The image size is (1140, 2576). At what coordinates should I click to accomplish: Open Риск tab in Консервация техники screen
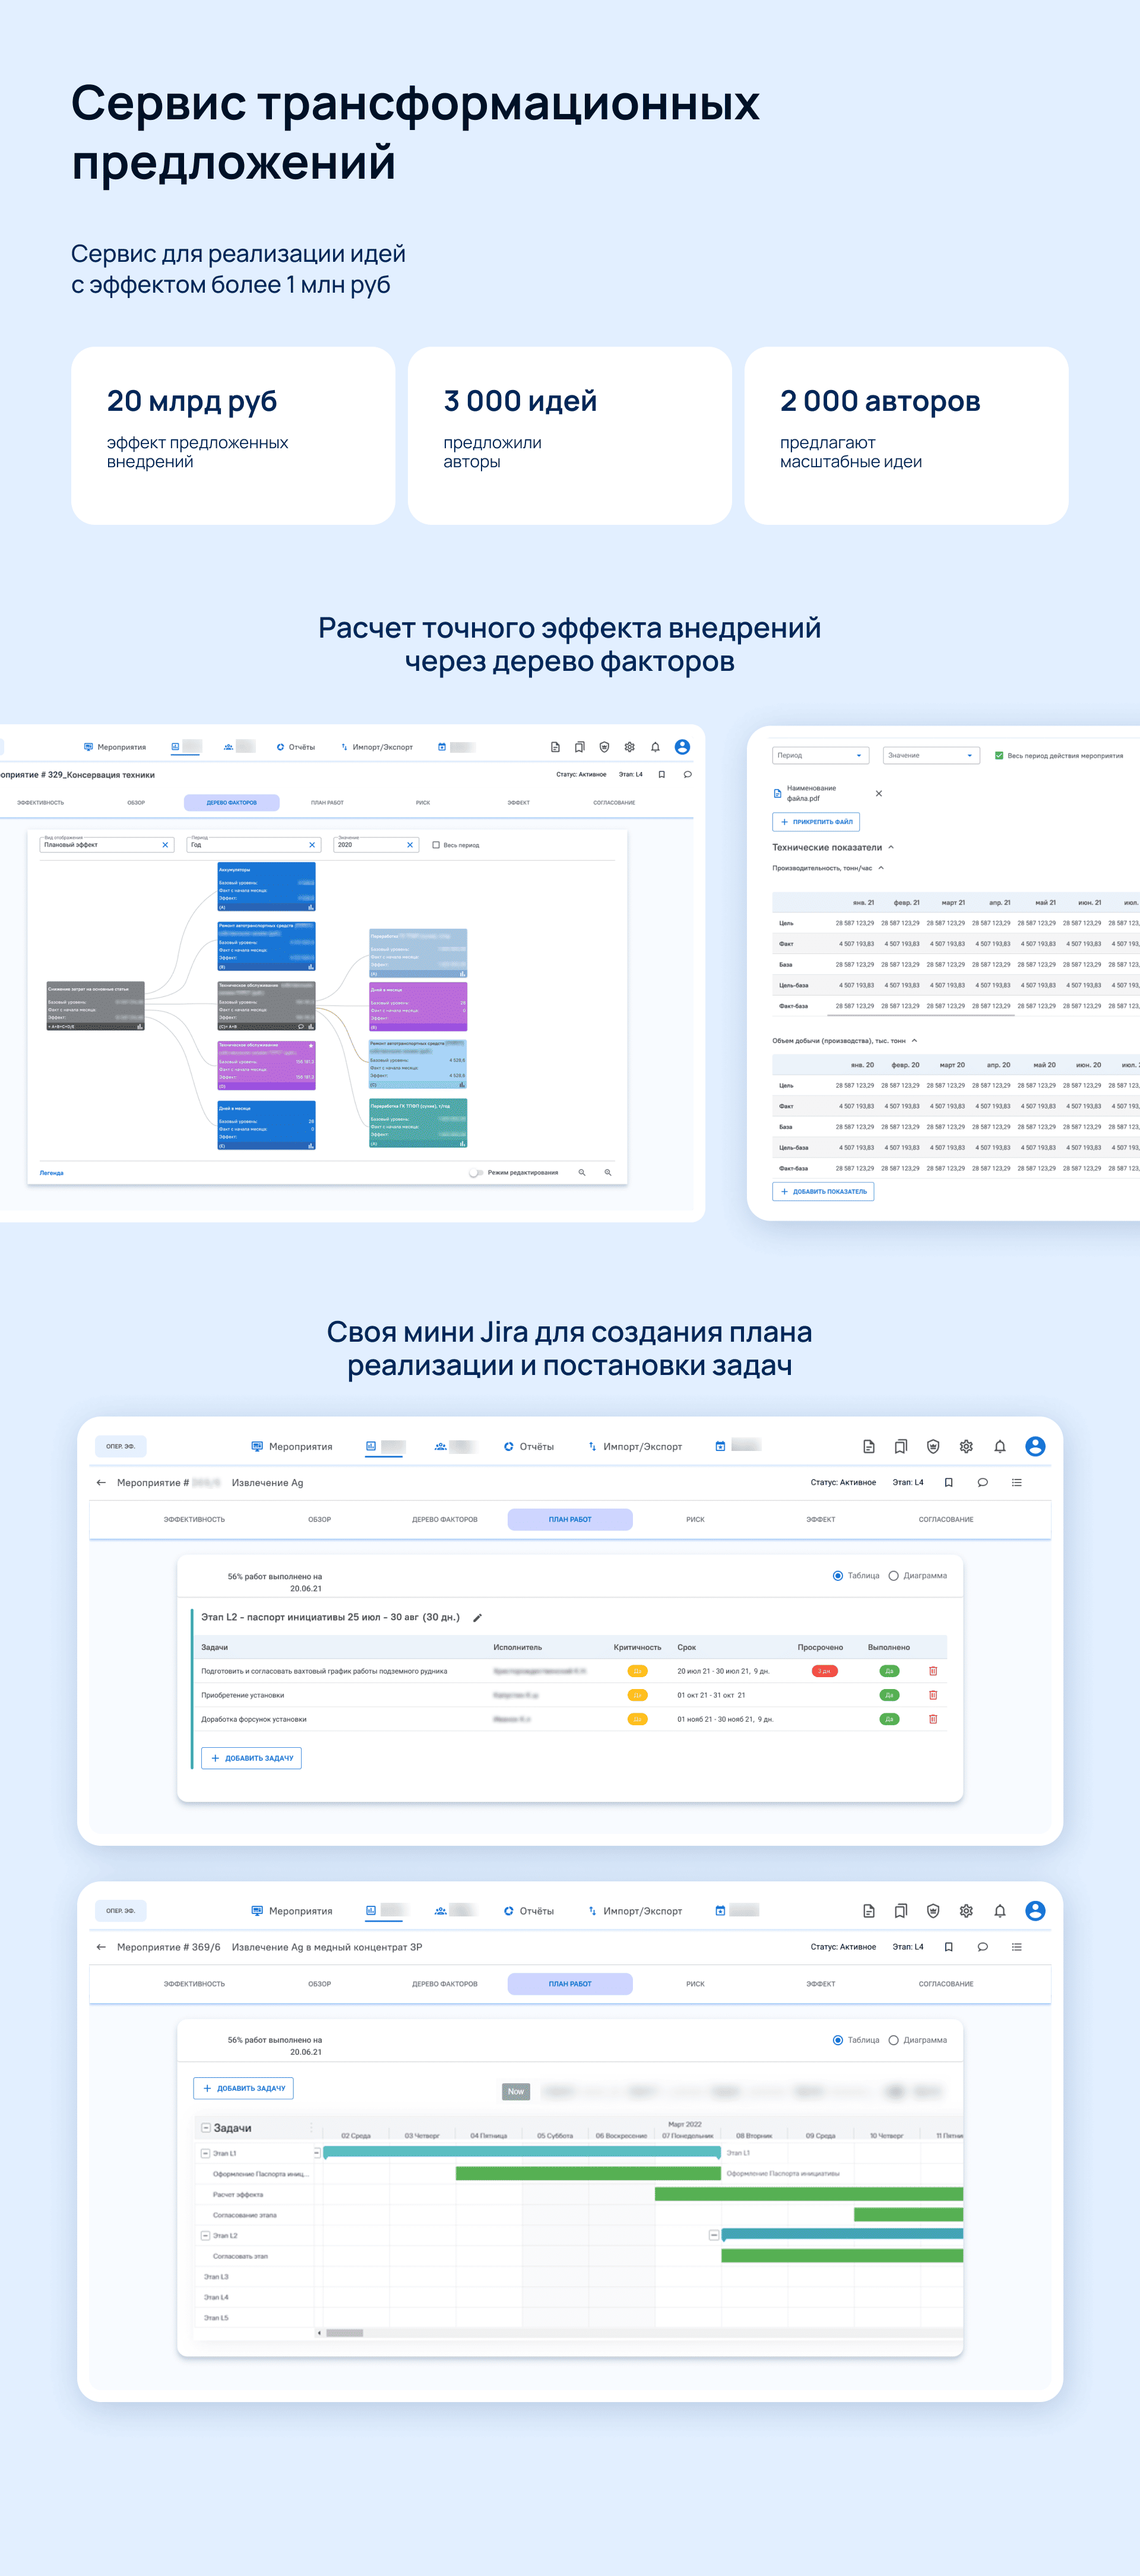422,802
